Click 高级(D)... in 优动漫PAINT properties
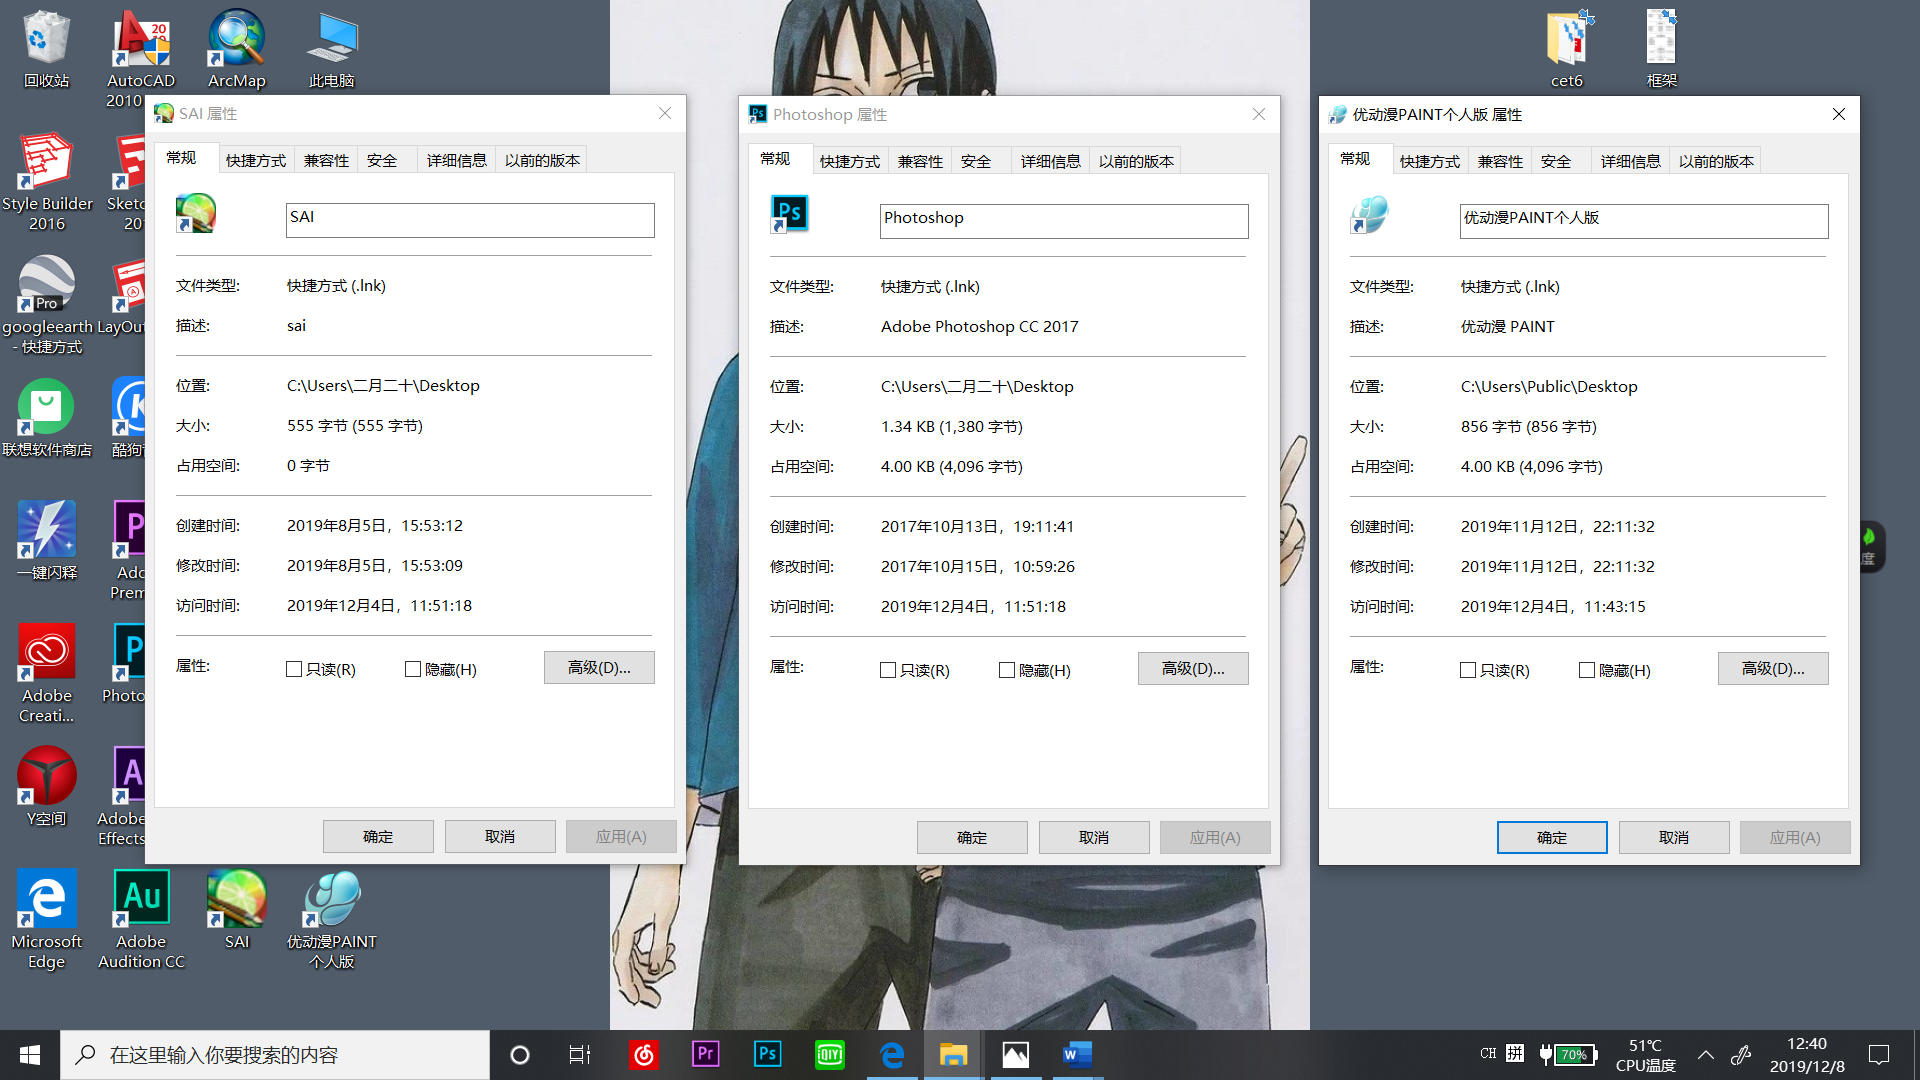 point(1773,669)
